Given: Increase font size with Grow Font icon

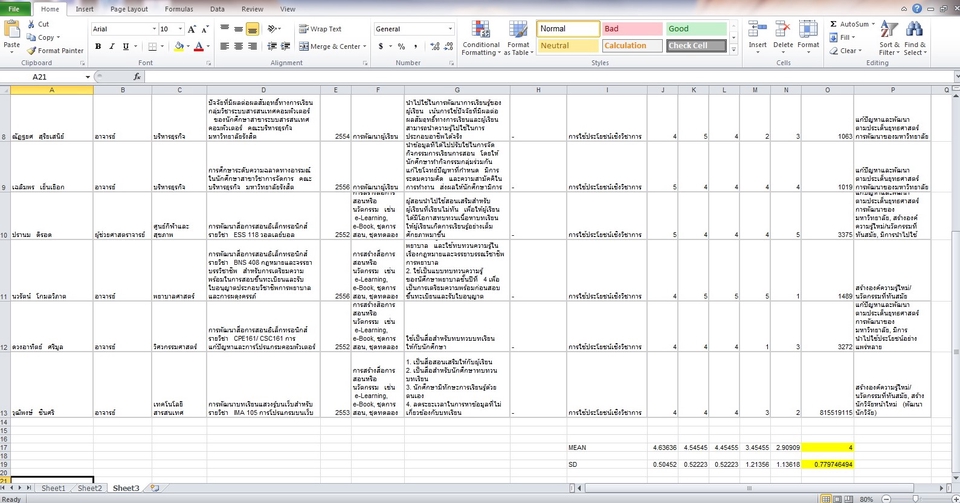Looking at the screenshot, I should tap(192, 29).
